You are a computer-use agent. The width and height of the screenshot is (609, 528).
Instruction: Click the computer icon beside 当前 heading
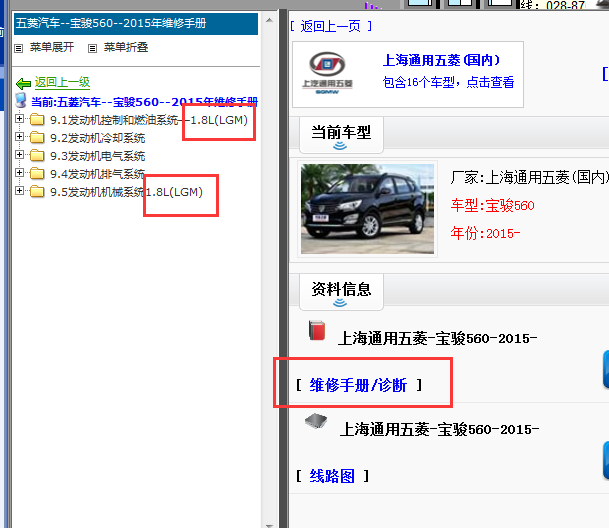(x=21, y=100)
